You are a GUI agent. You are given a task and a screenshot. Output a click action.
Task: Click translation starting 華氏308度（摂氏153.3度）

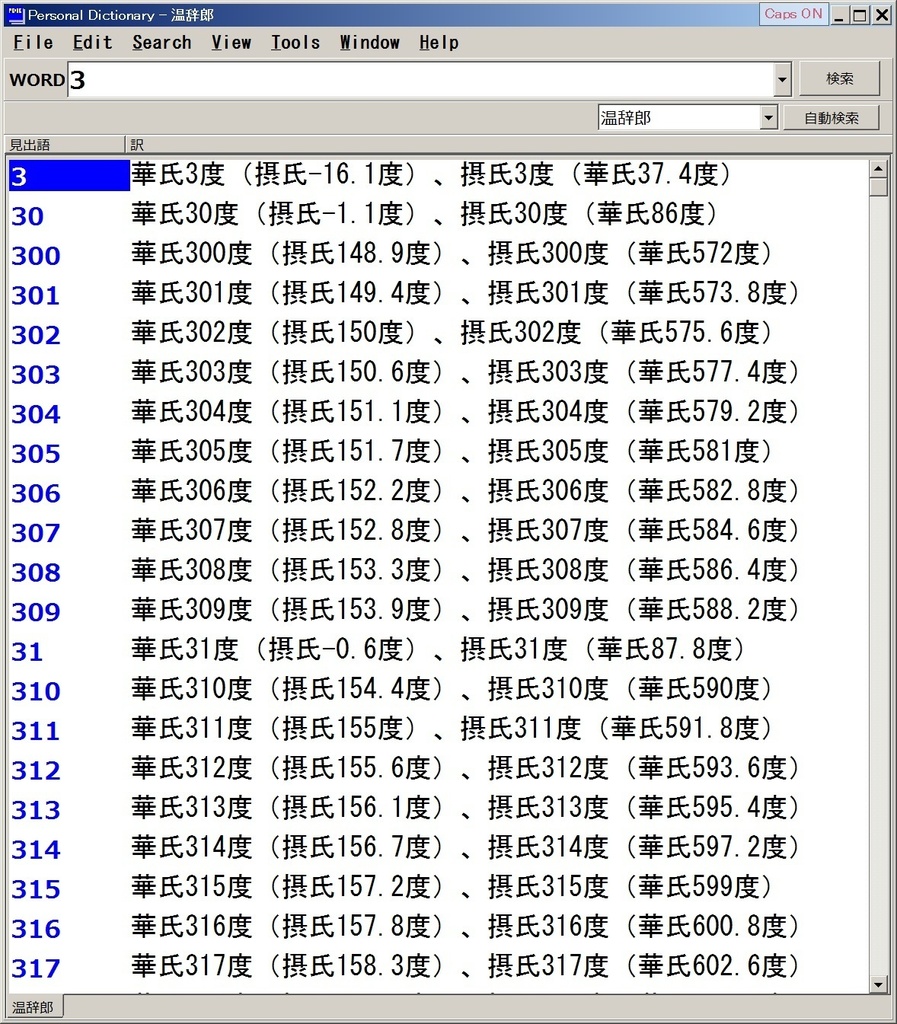point(465,570)
